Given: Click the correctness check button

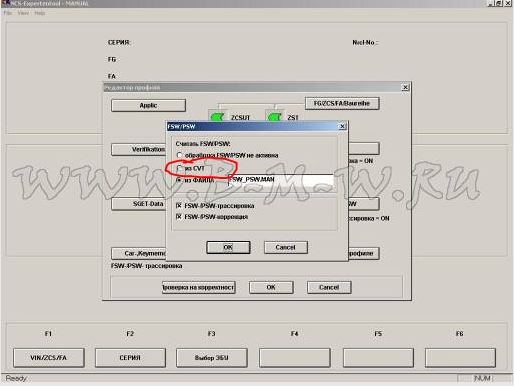Looking at the screenshot, I should (x=199, y=287).
